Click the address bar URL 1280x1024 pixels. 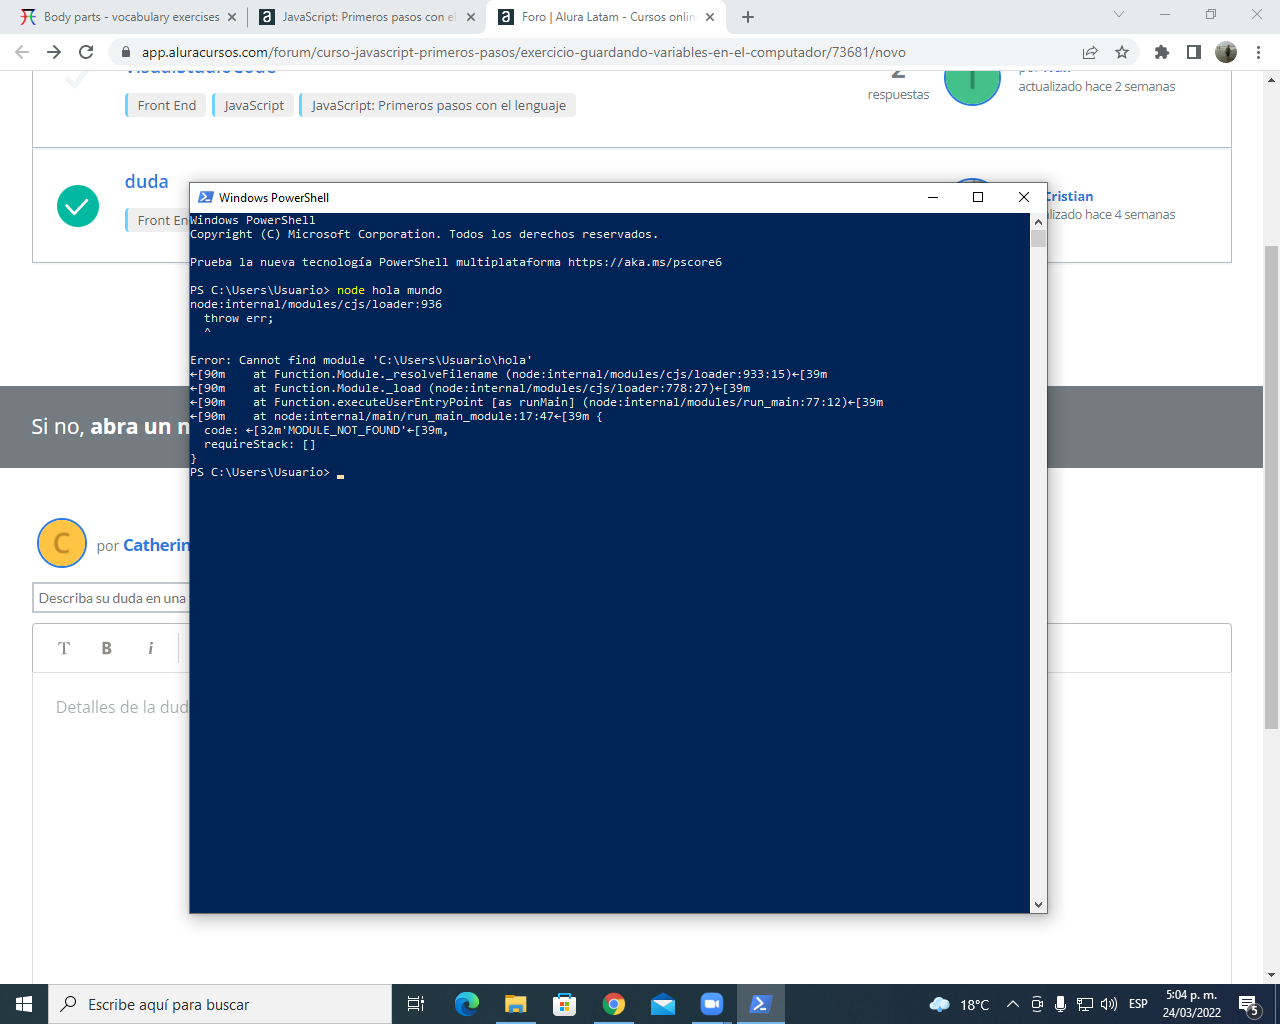tap(523, 52)
